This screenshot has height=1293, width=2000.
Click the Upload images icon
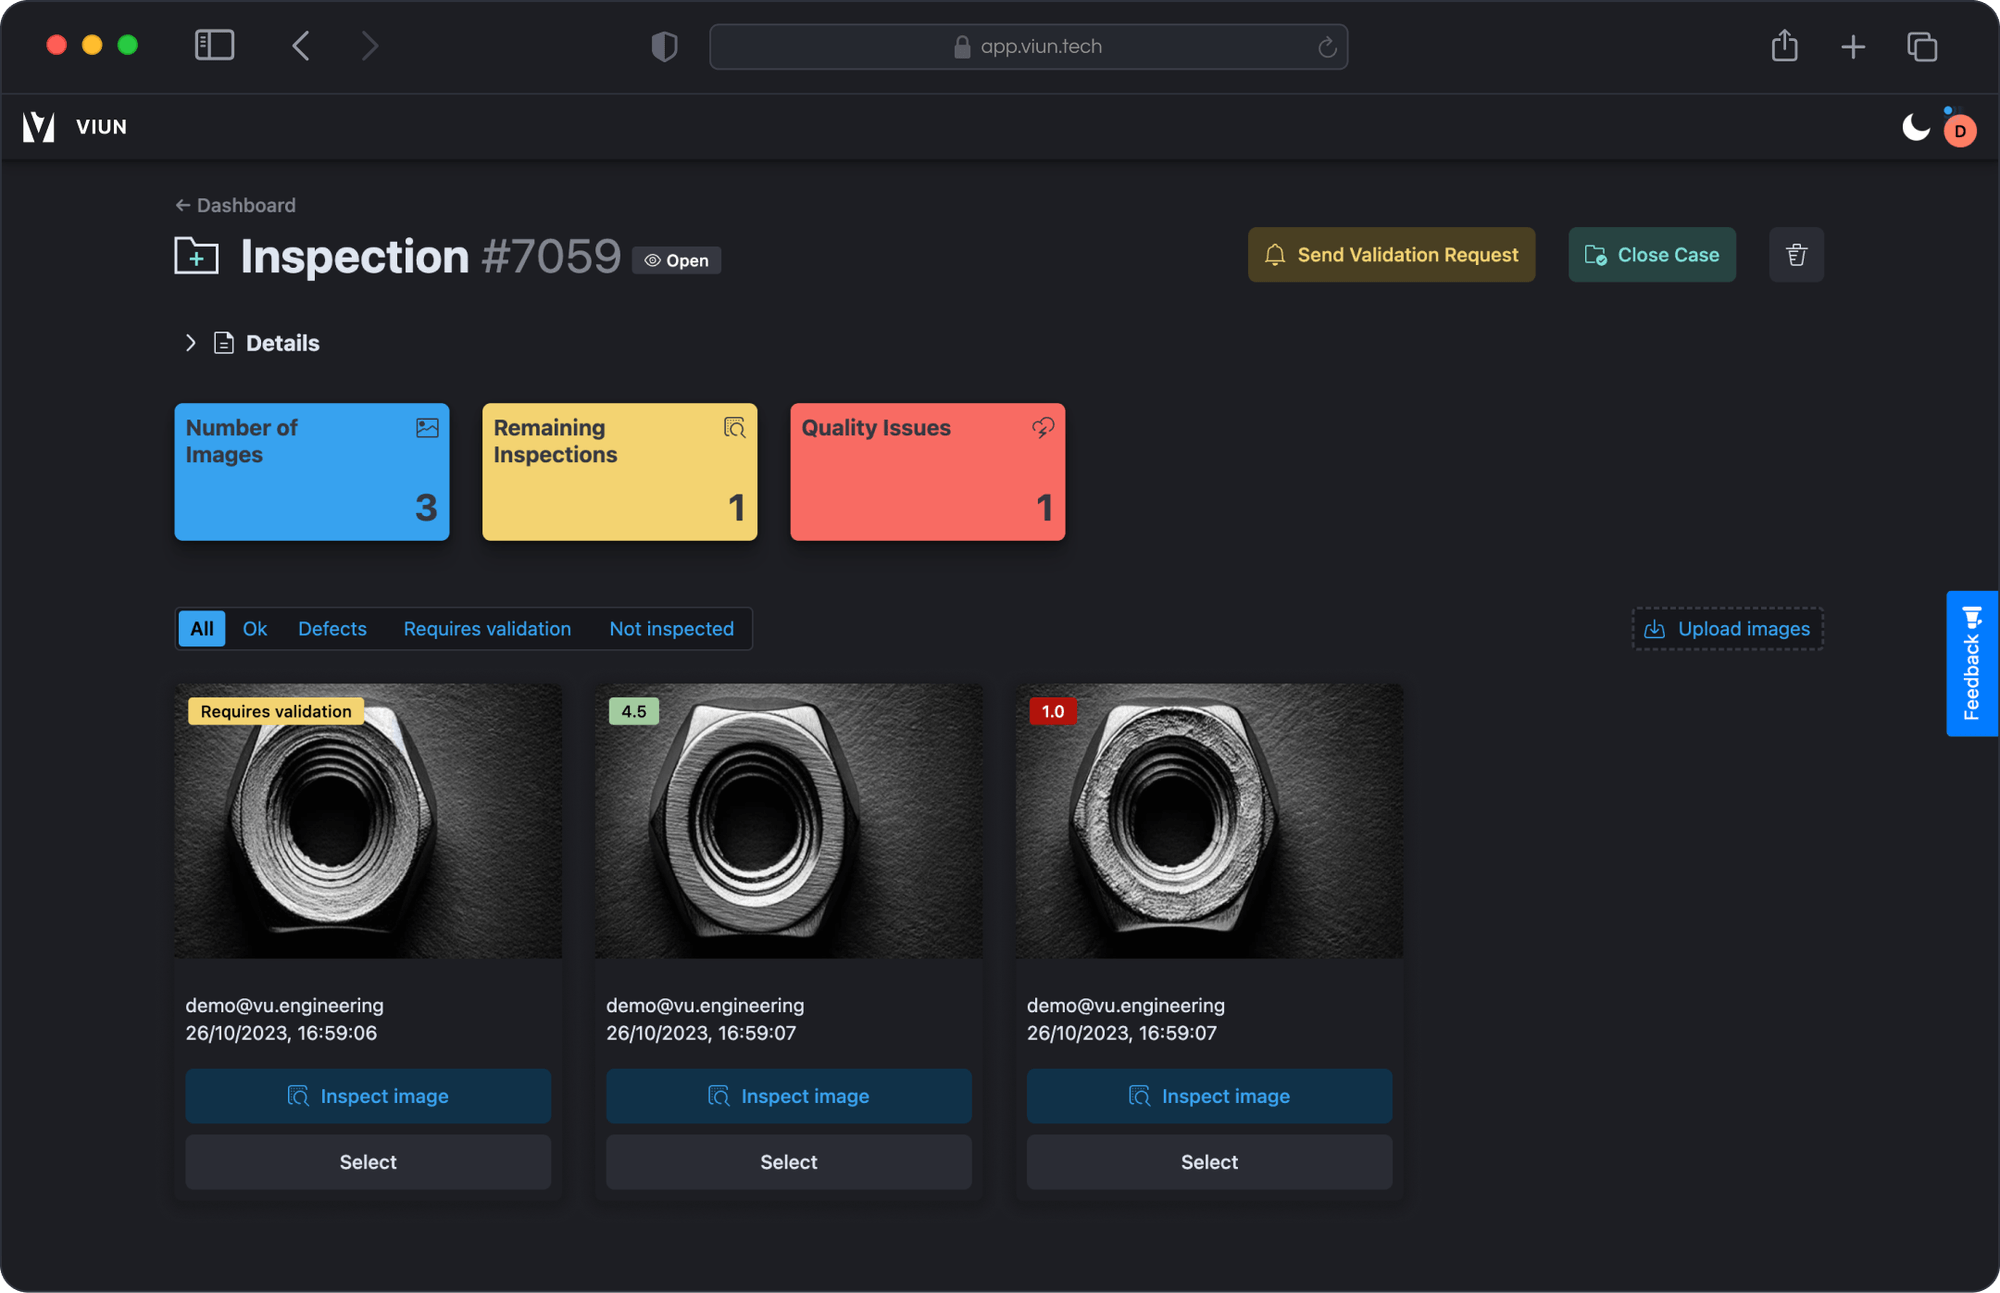[1655, 628]
